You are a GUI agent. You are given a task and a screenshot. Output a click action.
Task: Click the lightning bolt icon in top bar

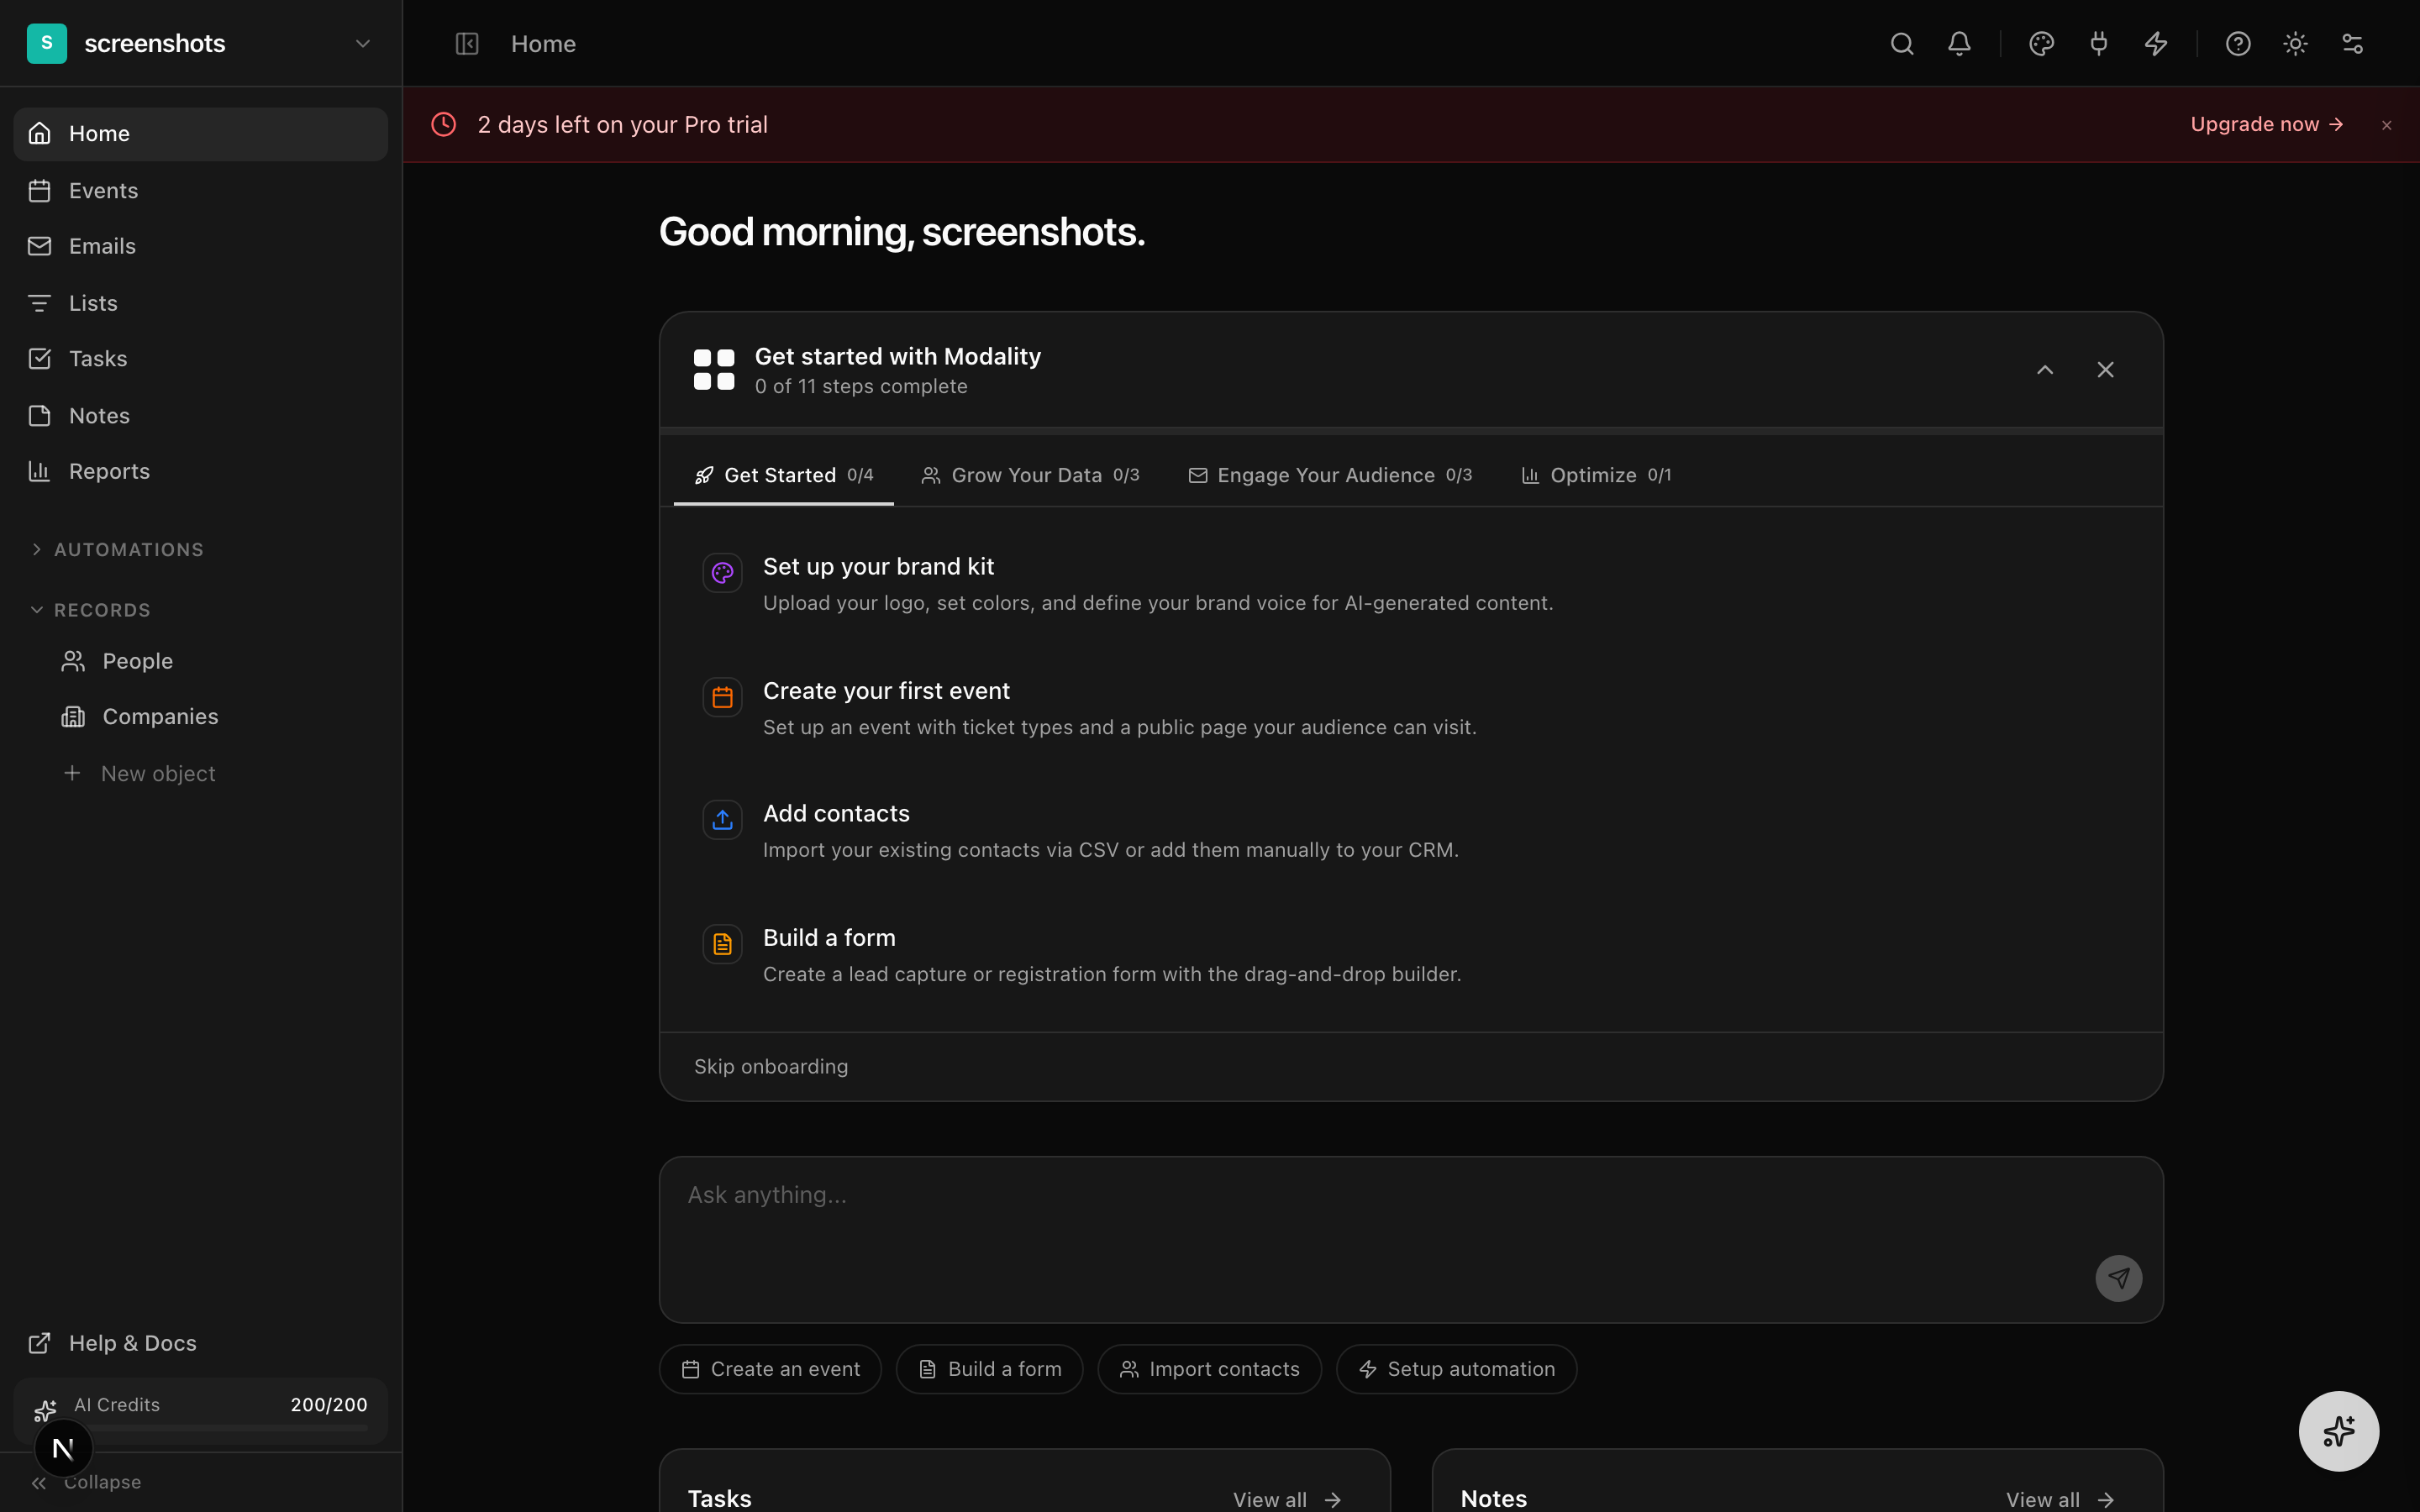pyautogui.click(x=2156, y=44)
